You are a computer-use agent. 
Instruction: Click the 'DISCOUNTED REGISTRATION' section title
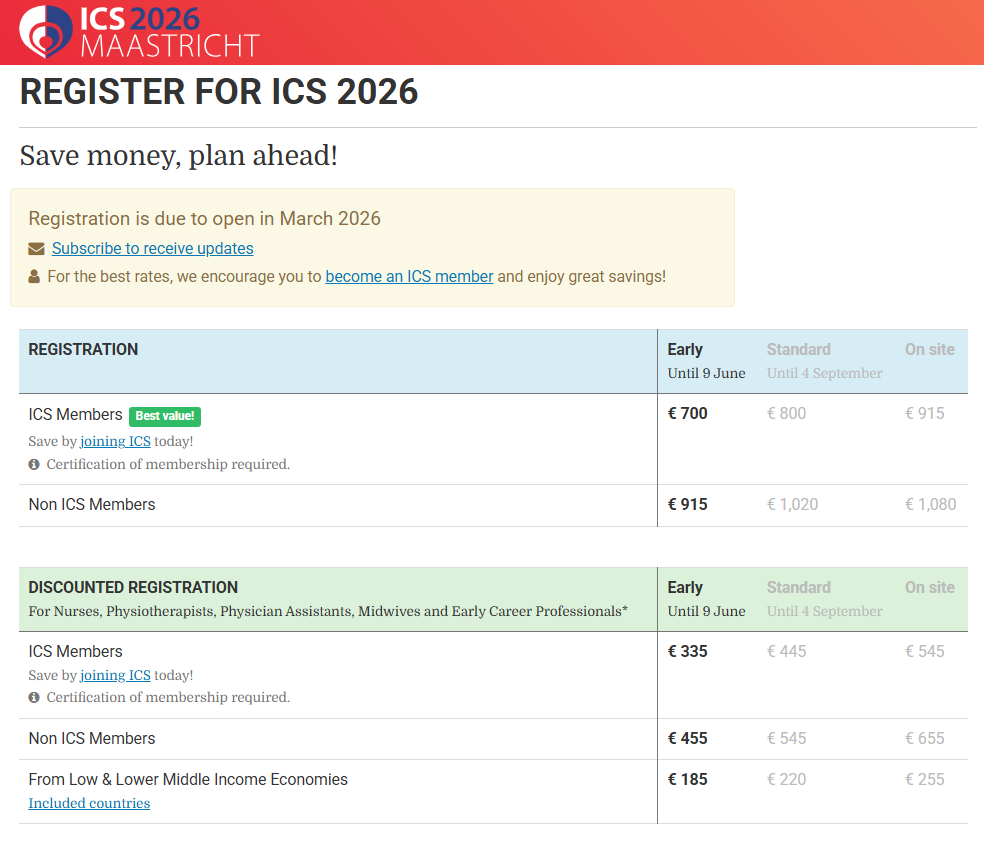tap(133, 588)
